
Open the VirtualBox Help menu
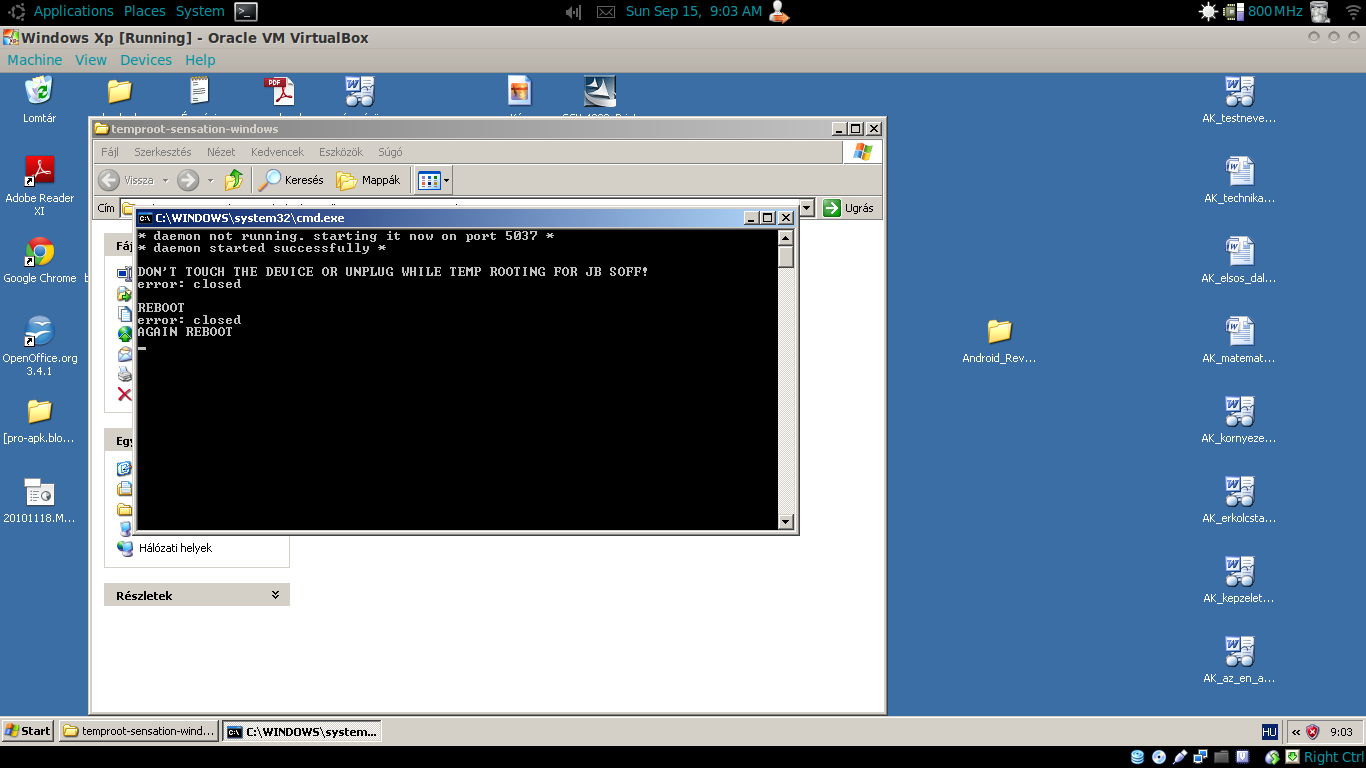(200, 60)
